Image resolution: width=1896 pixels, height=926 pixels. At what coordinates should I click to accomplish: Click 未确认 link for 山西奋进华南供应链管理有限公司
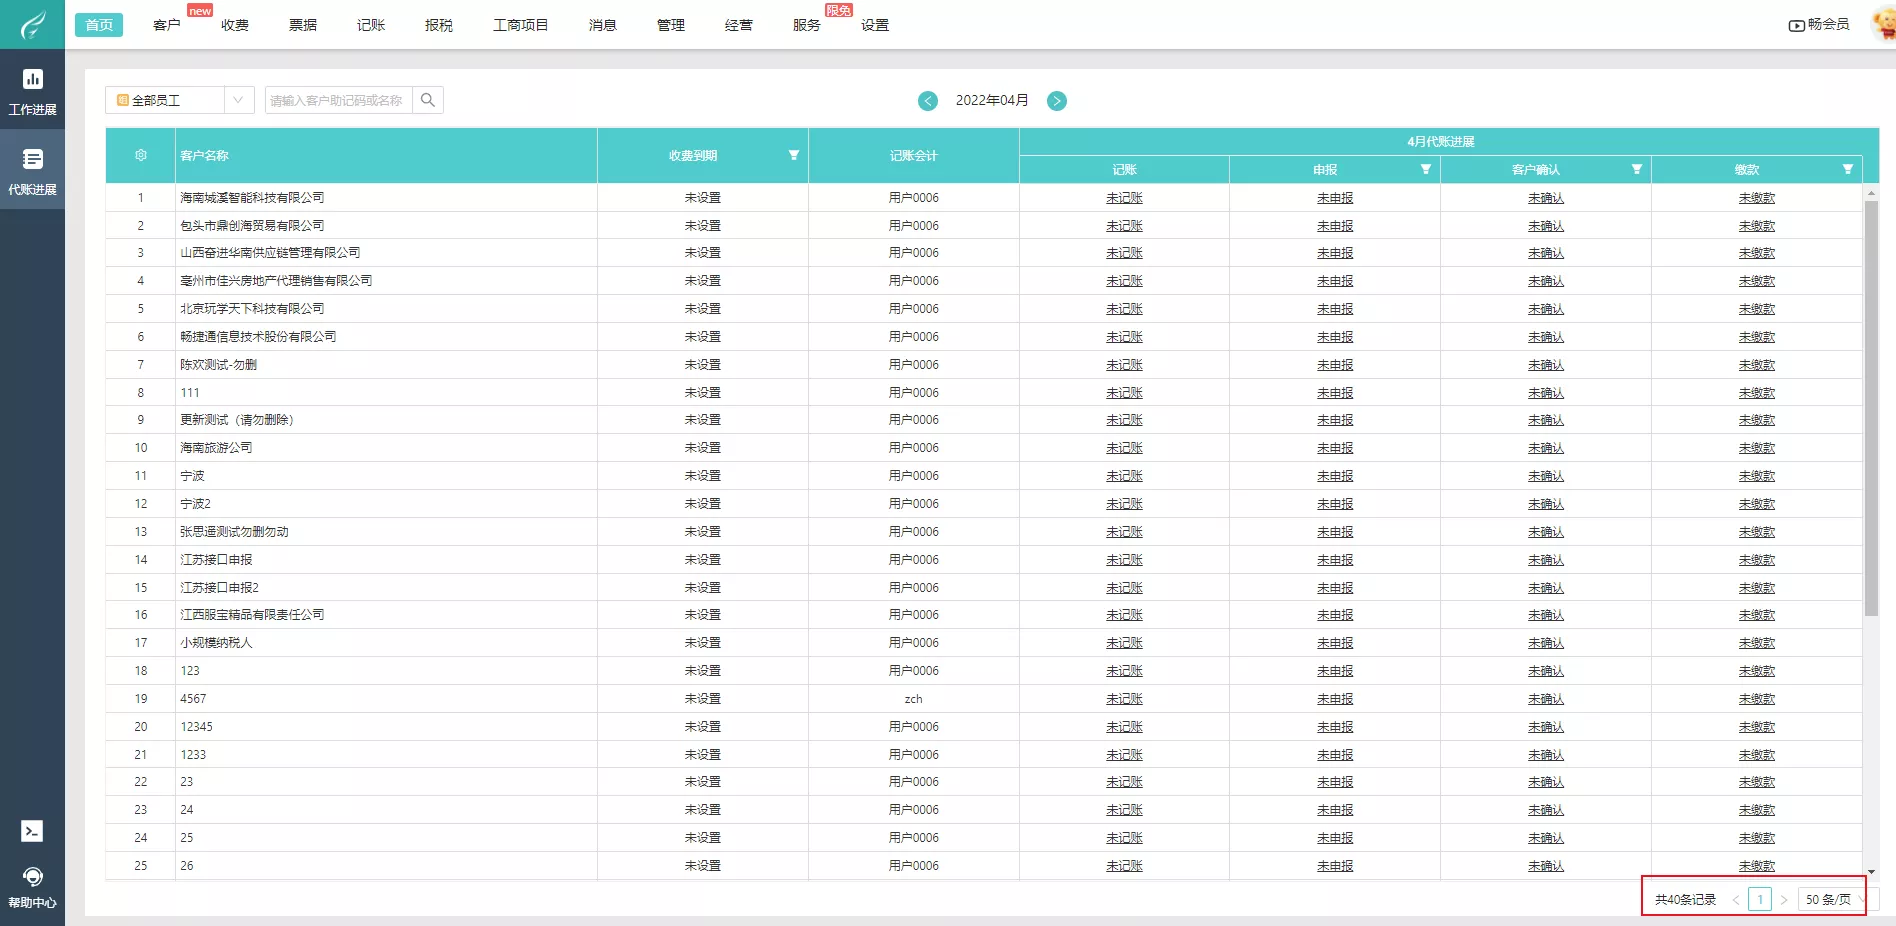pos(1546,253)
